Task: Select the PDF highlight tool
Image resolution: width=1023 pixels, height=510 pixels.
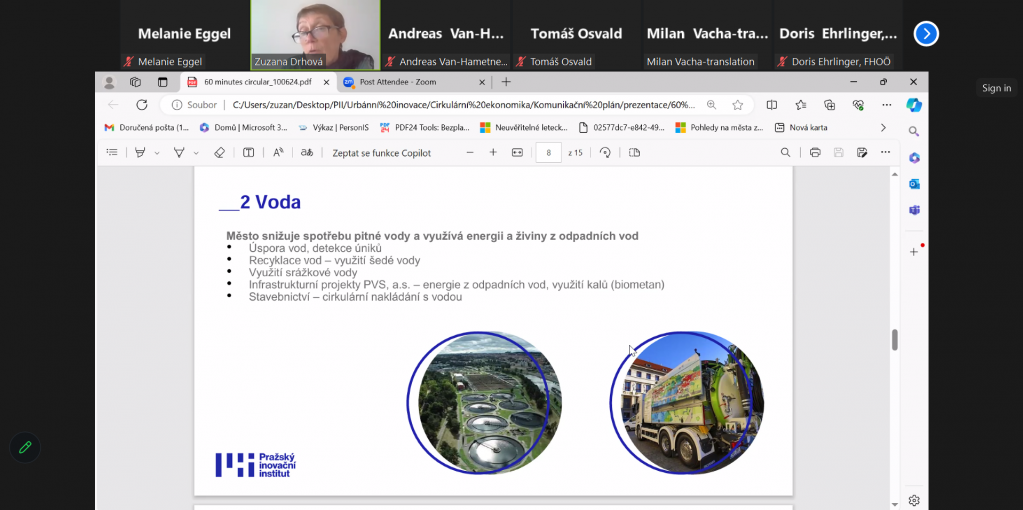Action: coord(140,153)
